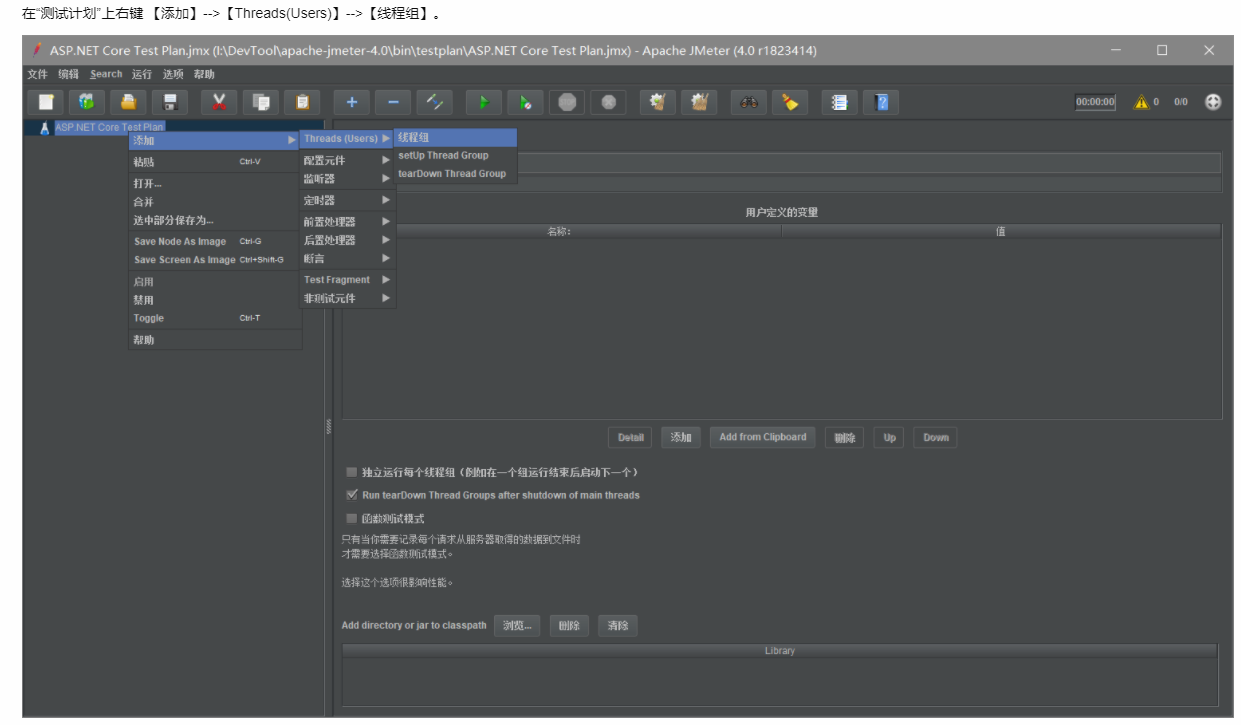Click the Clear results broom icon
The width and height of the screenshot is (1241, 725).
[658, 102]
